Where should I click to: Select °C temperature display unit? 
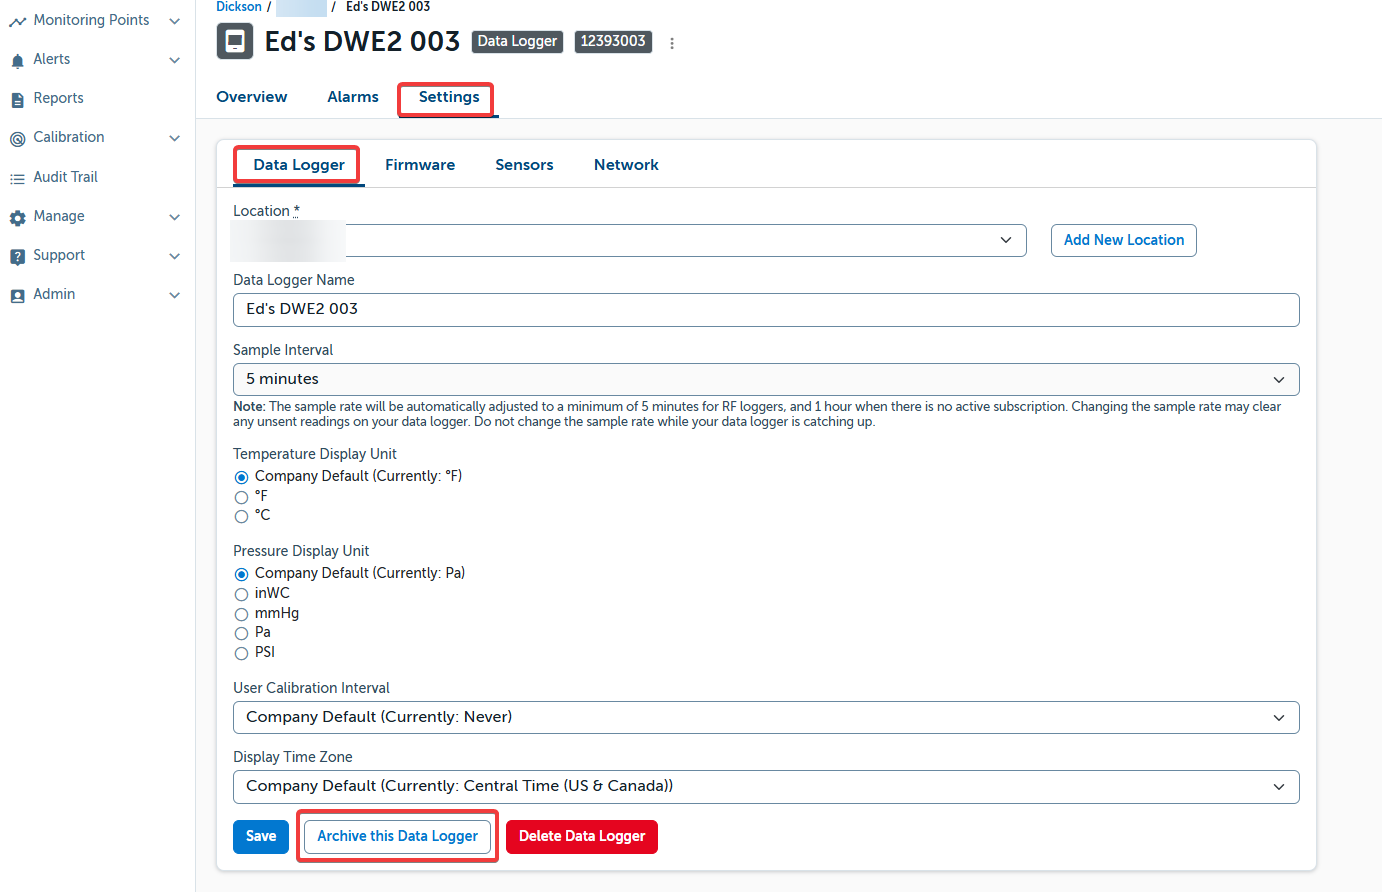pyautogui.click(x=241, y=517)
